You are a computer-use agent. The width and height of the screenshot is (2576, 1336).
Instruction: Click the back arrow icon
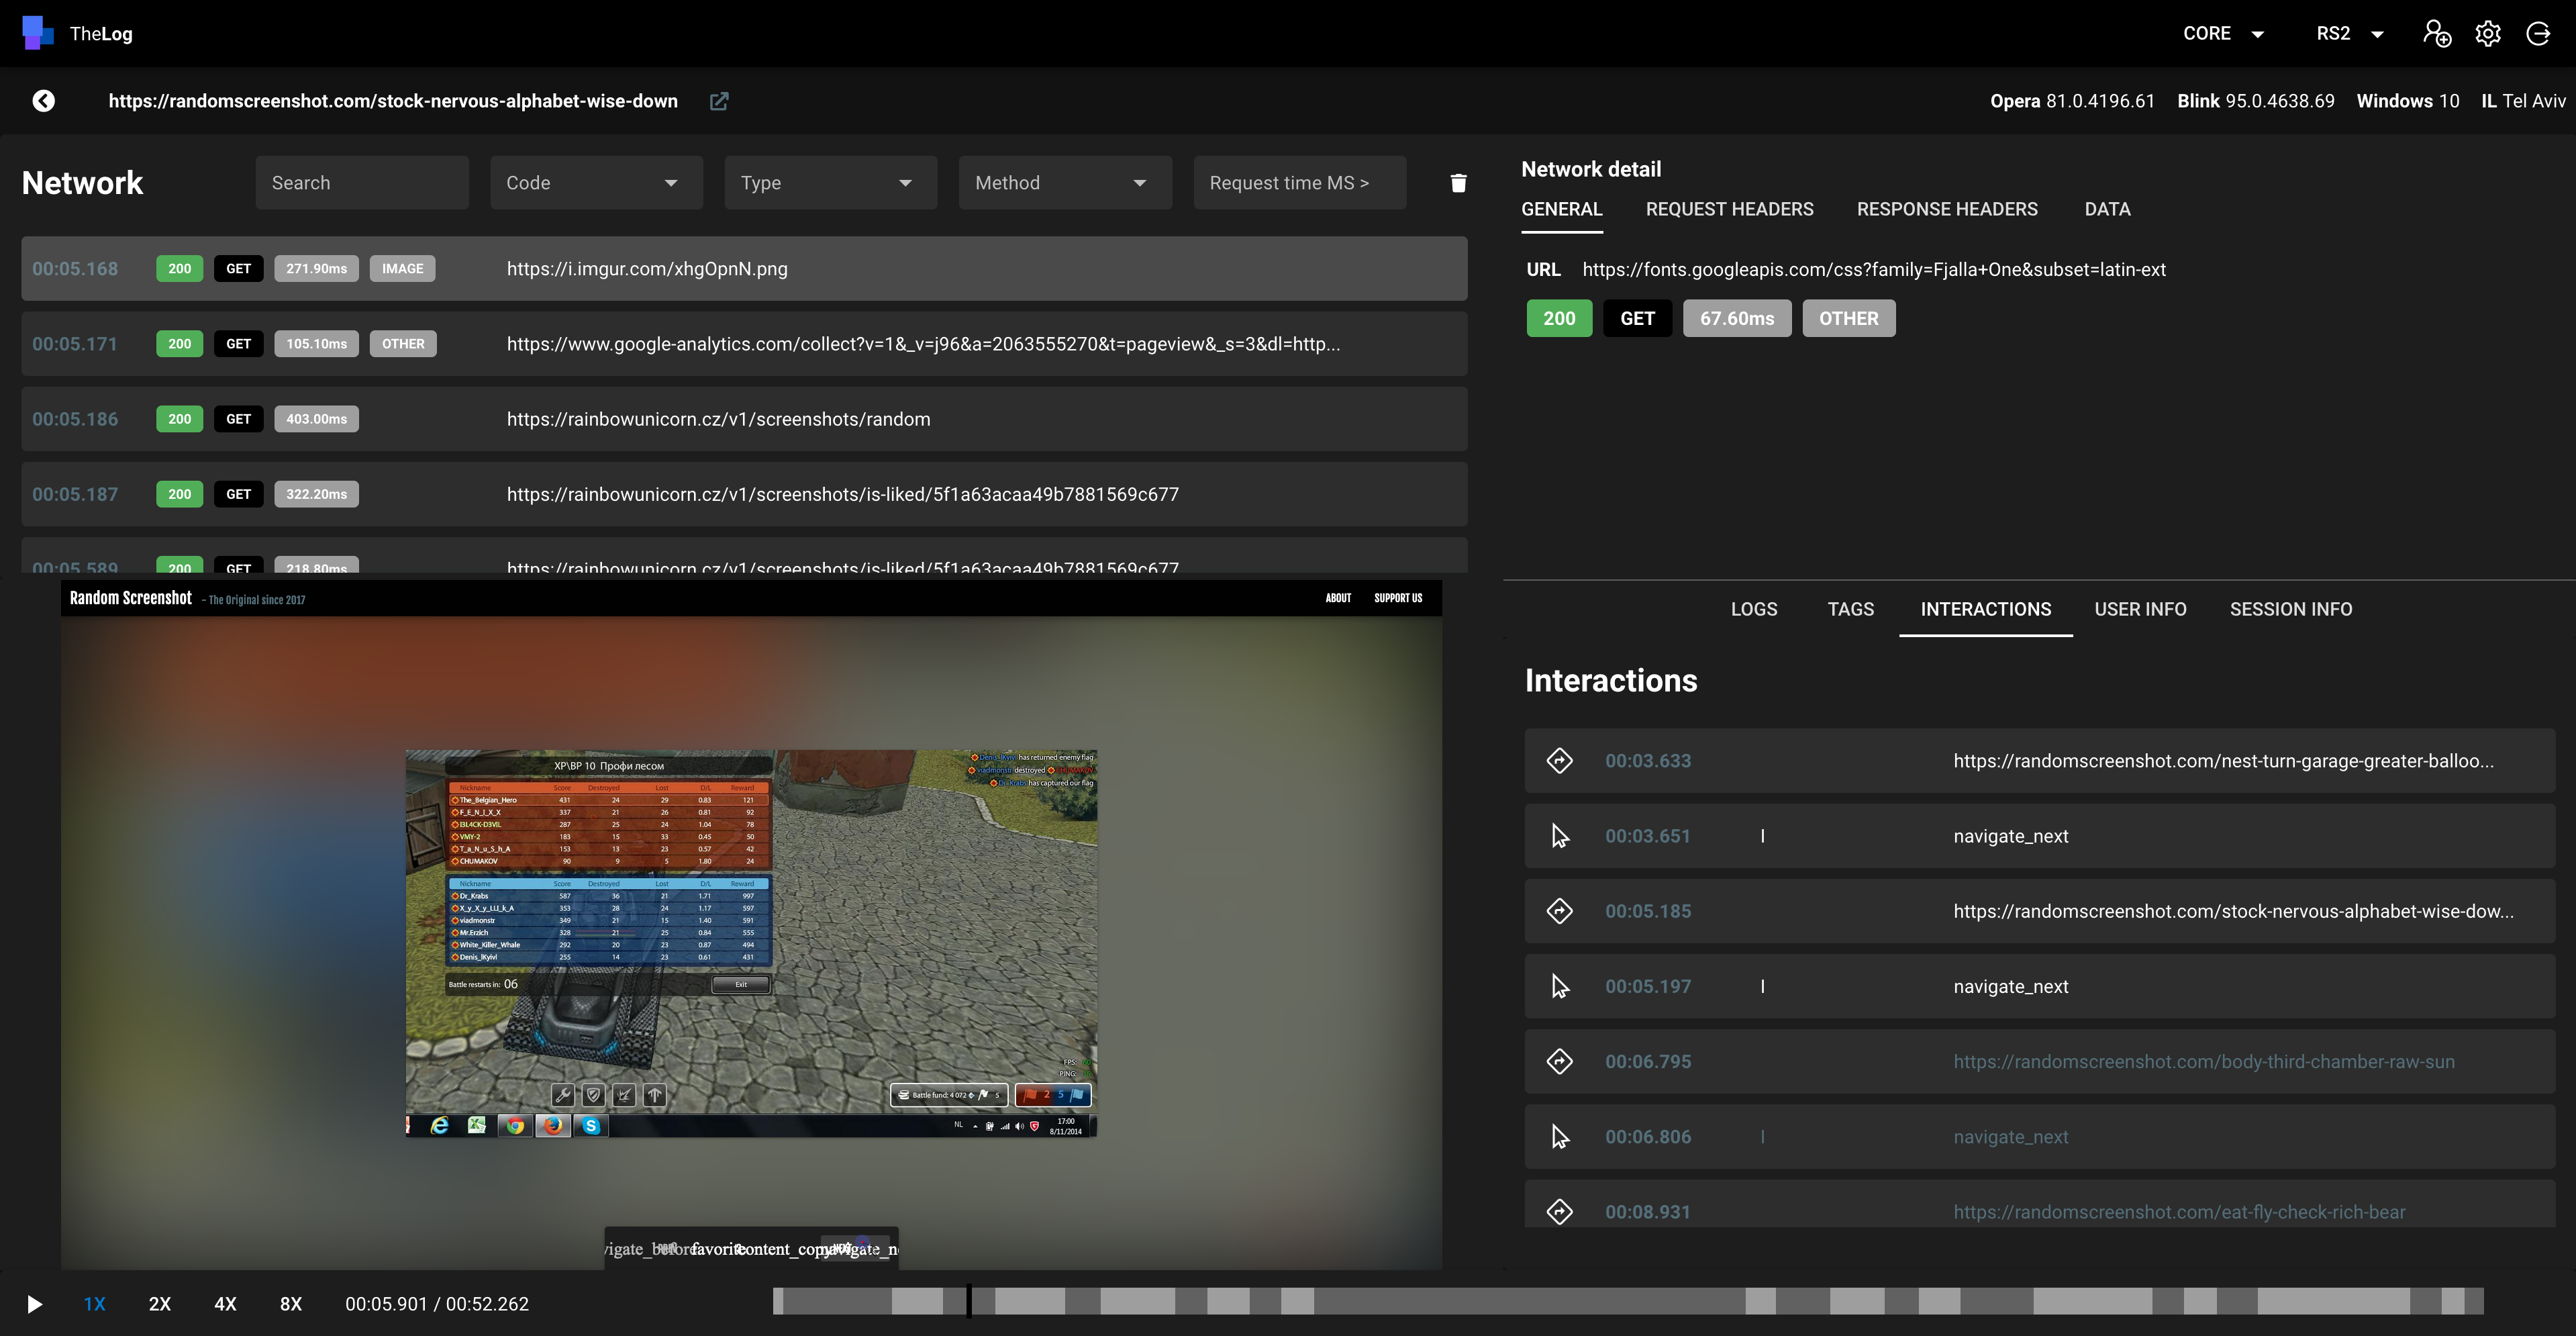tap(43, 101)
